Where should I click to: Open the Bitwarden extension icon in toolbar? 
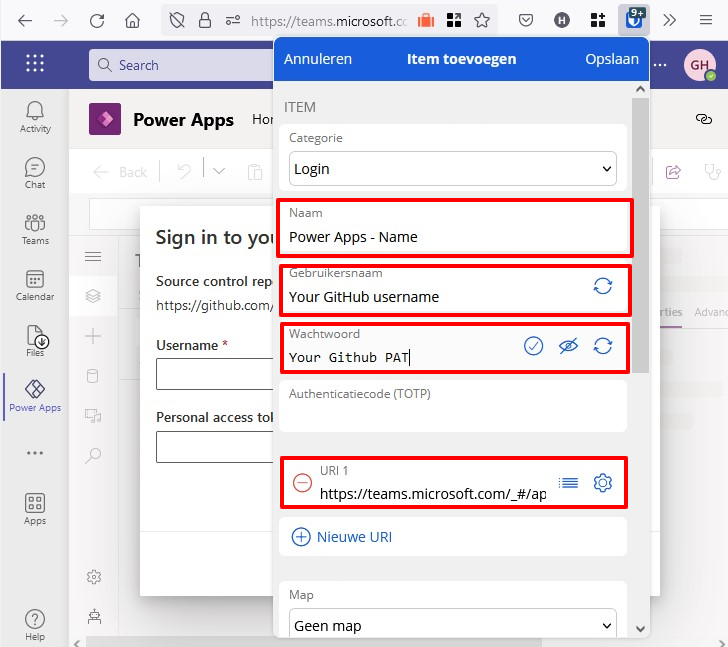(x=632, y=19)
